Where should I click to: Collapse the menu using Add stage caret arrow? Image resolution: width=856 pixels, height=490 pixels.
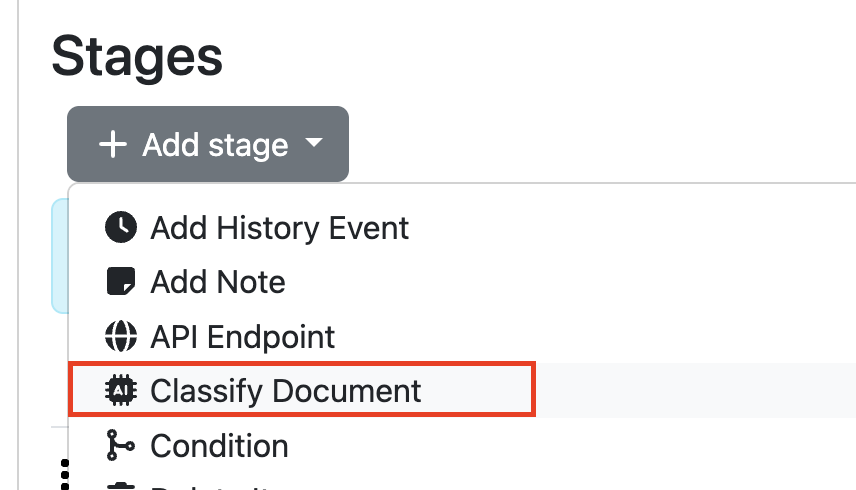[x=314, y=142]
